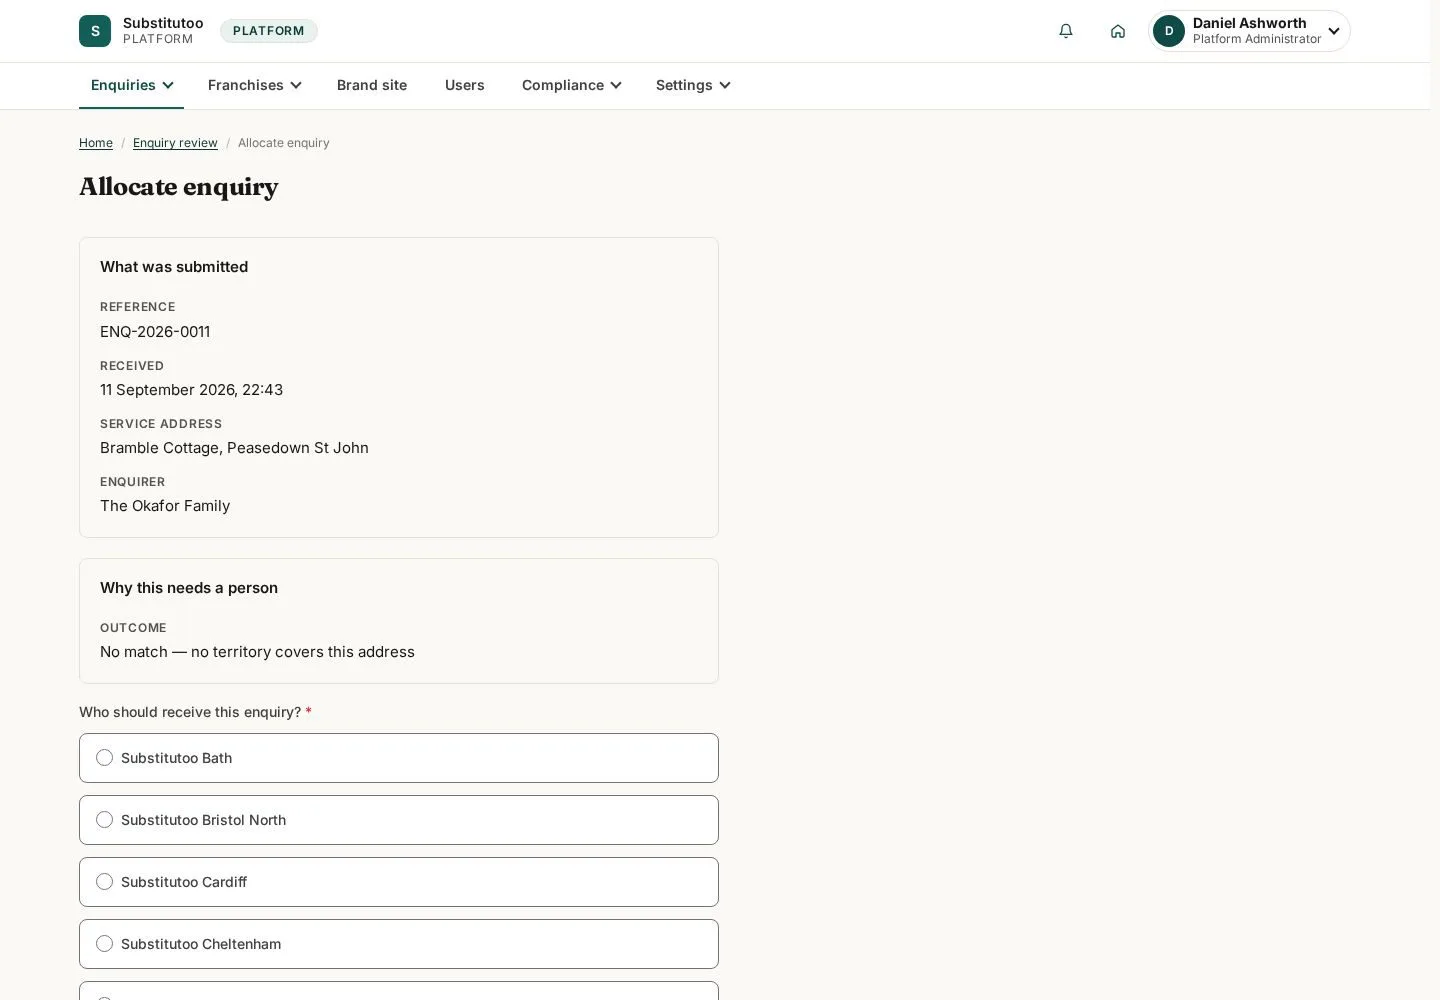Go to Brand site tab

click(x=372, y=85)
